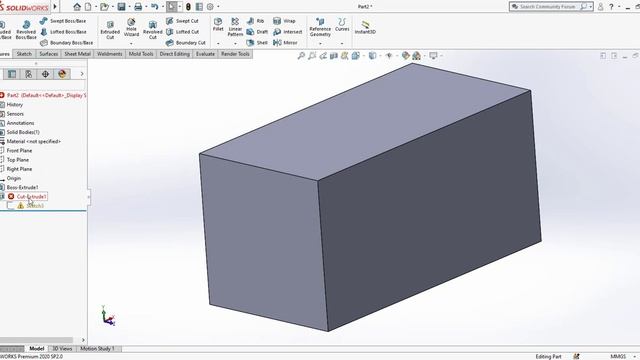Select the Mirror tool
This screenshot has height=360, width=640.
pos(285,43)
